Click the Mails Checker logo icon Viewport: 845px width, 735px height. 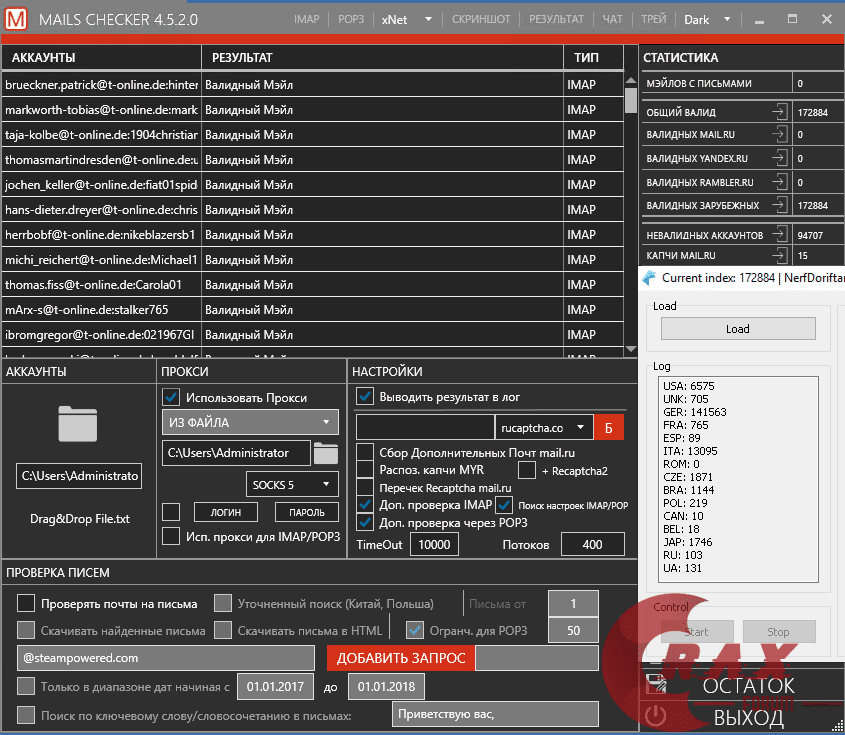tap(14, 18)
